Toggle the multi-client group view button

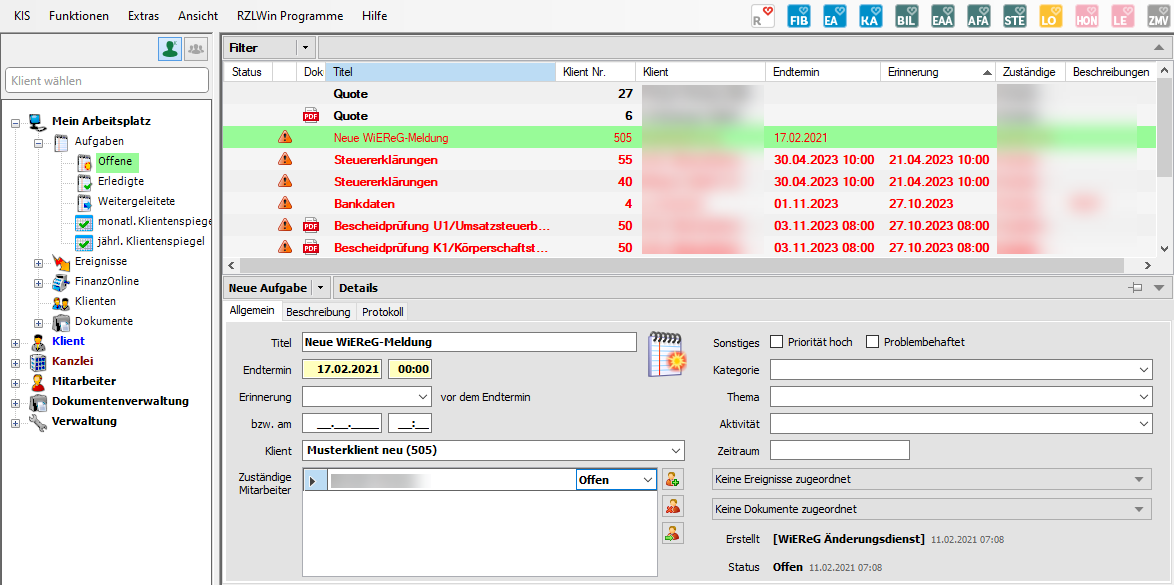(x=195, y=48)
